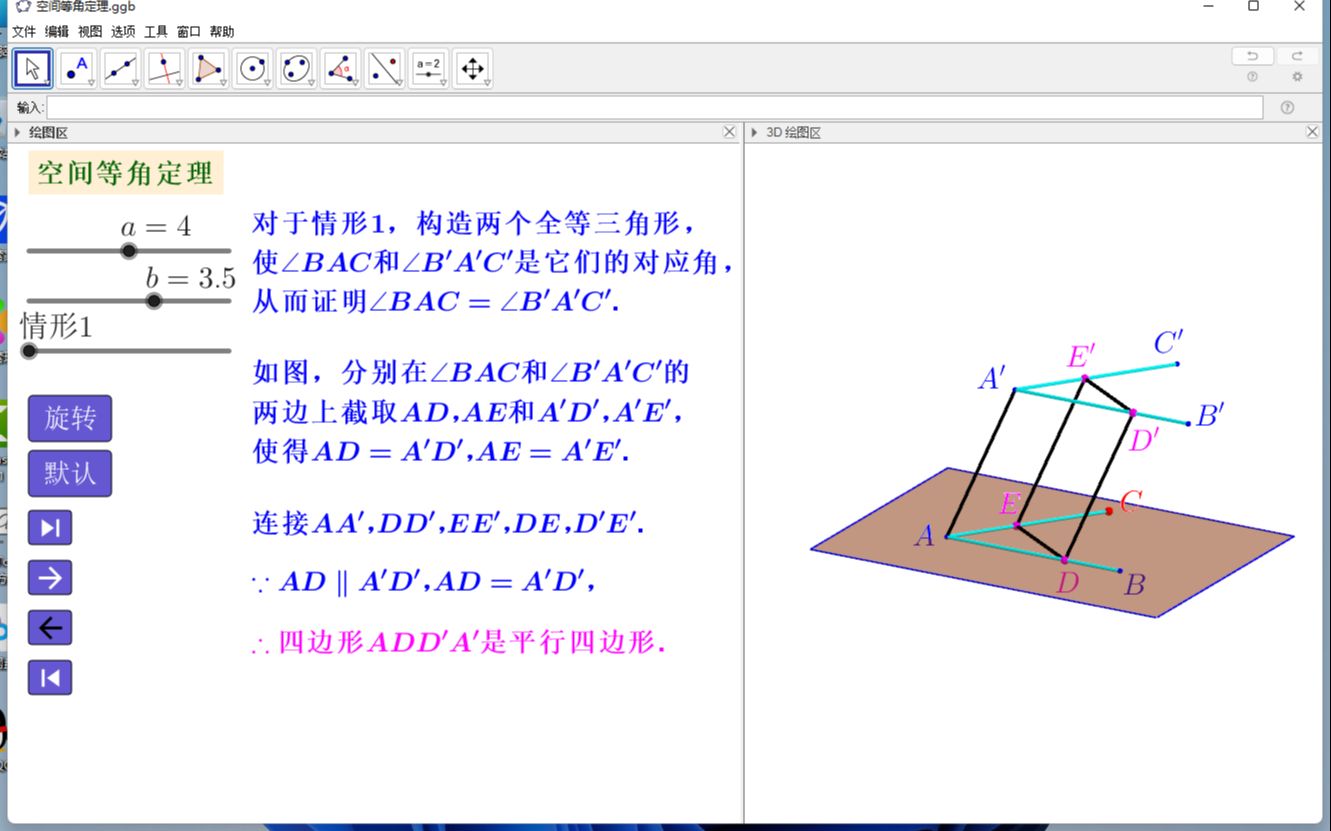1331x831 pixels.
Task: Open dropdown arrow on Angle tool
Action: pos(355,83)
